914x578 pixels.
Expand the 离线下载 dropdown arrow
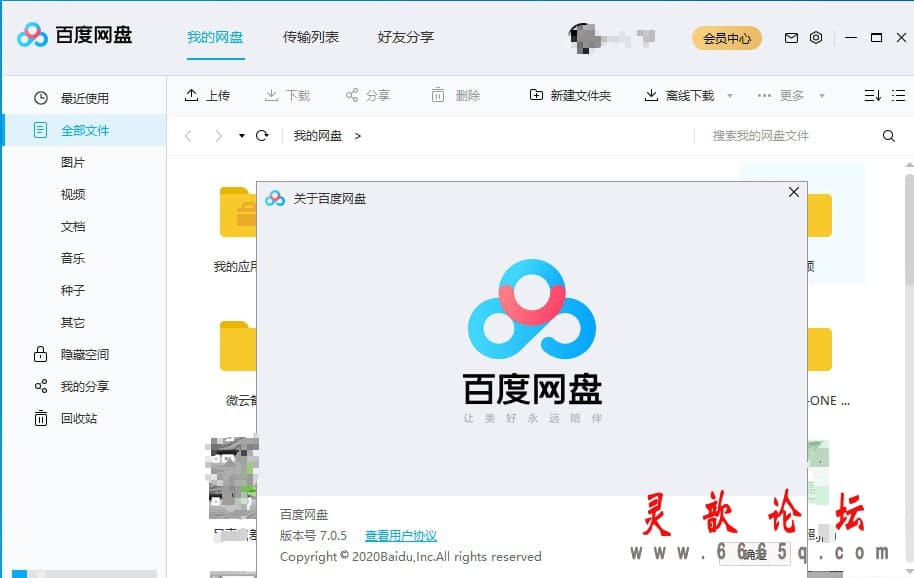[730, 96]
